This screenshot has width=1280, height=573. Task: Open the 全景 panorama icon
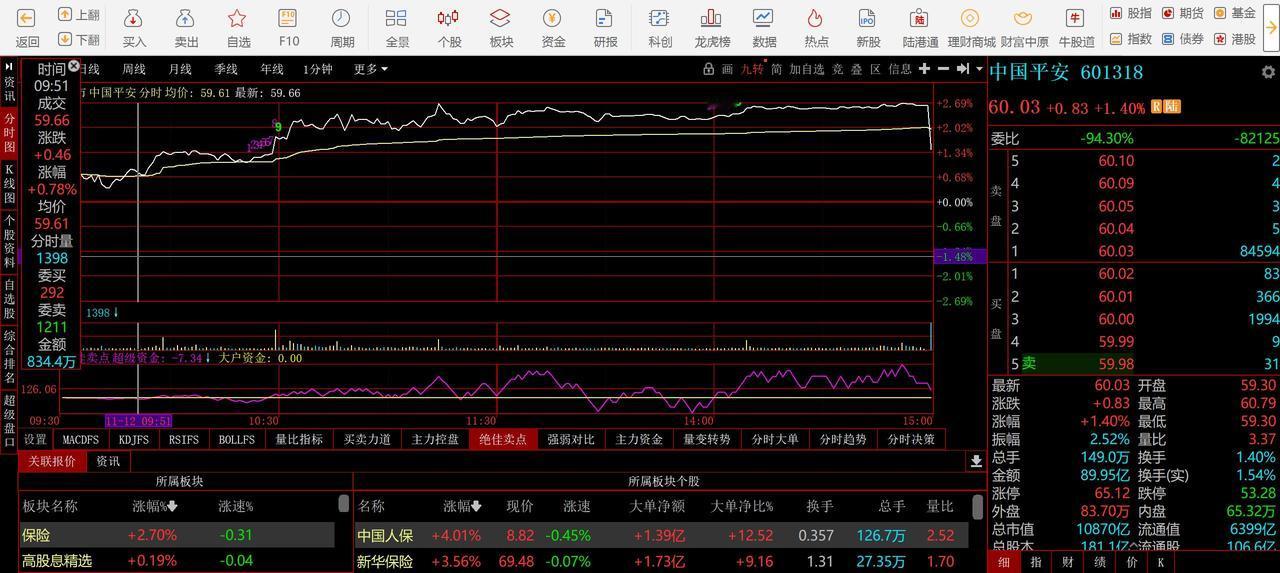point(397,18)
